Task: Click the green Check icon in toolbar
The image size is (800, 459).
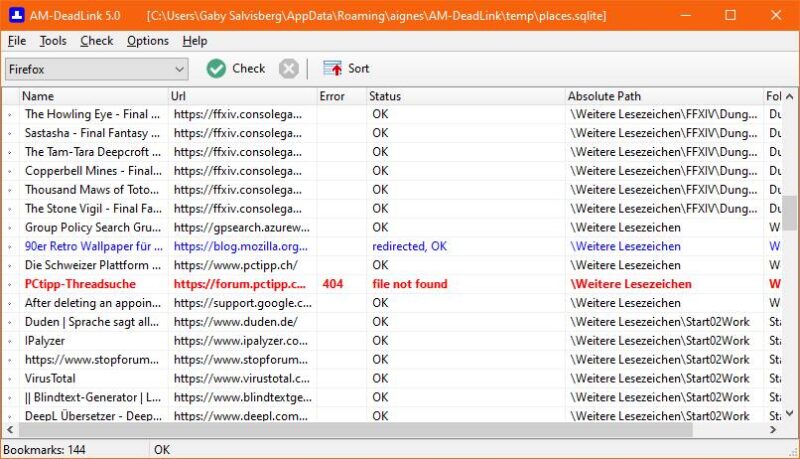Action: click(x=217, y=68)
